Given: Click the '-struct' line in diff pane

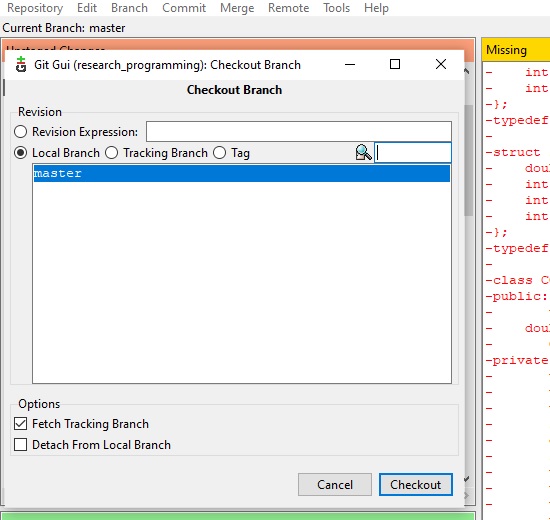Looking at the screenshot, I should tap(513, 152).
